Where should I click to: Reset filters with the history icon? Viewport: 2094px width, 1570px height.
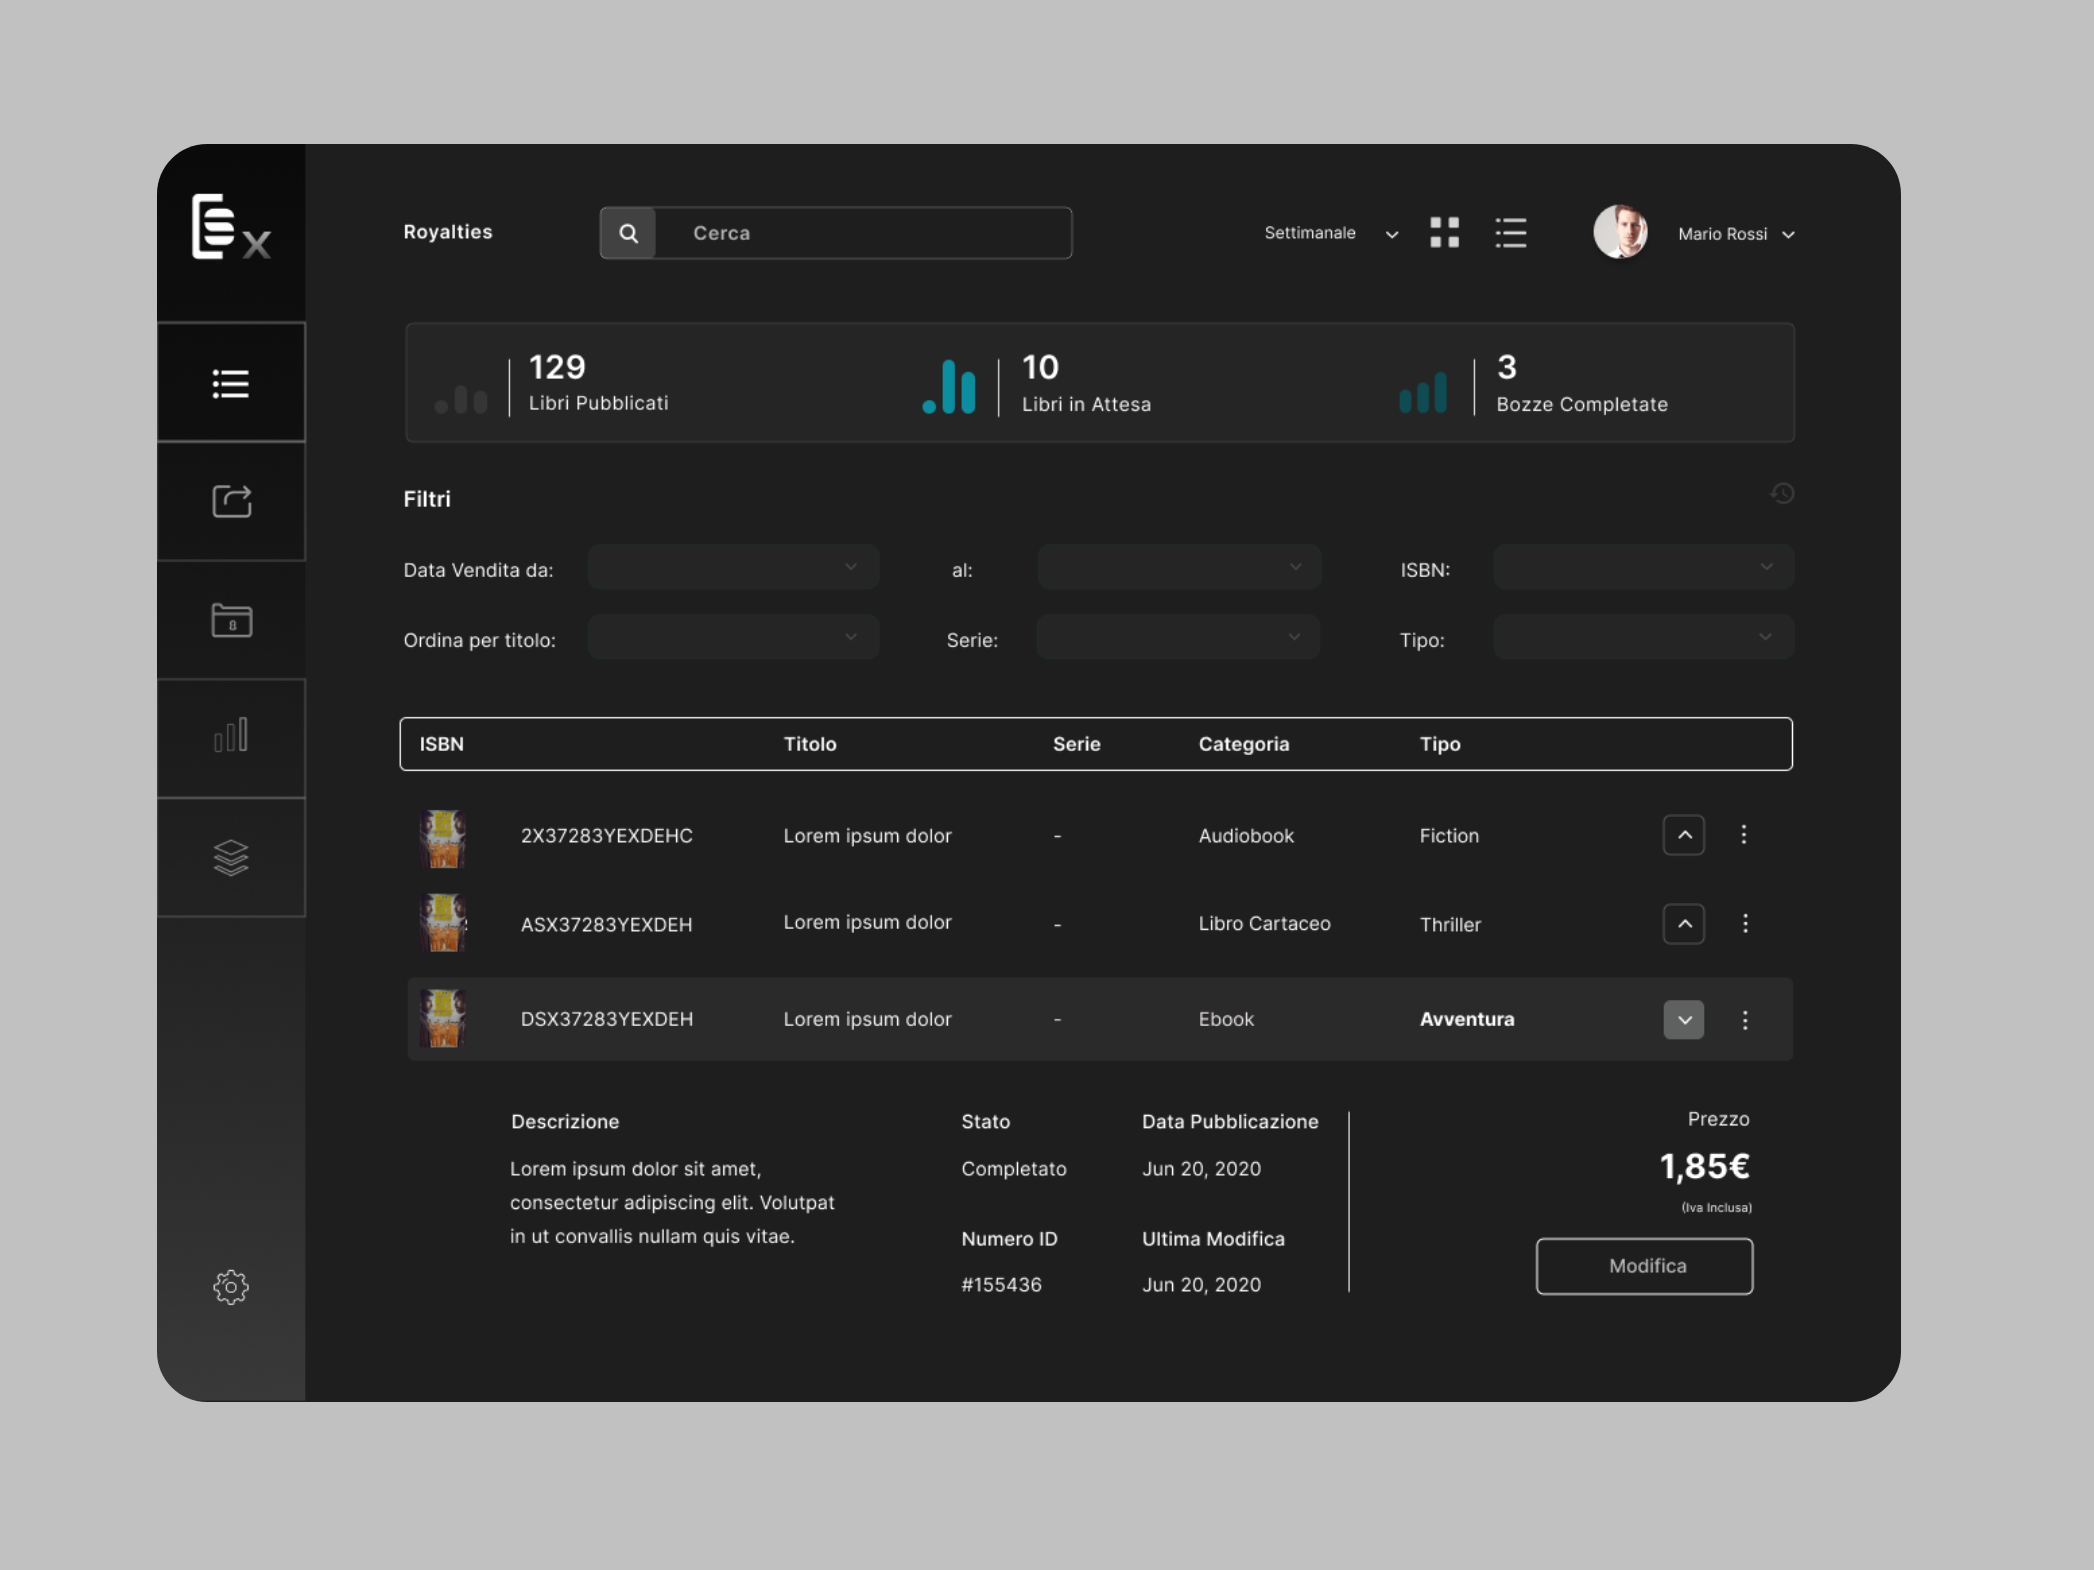coord(1782,493)
